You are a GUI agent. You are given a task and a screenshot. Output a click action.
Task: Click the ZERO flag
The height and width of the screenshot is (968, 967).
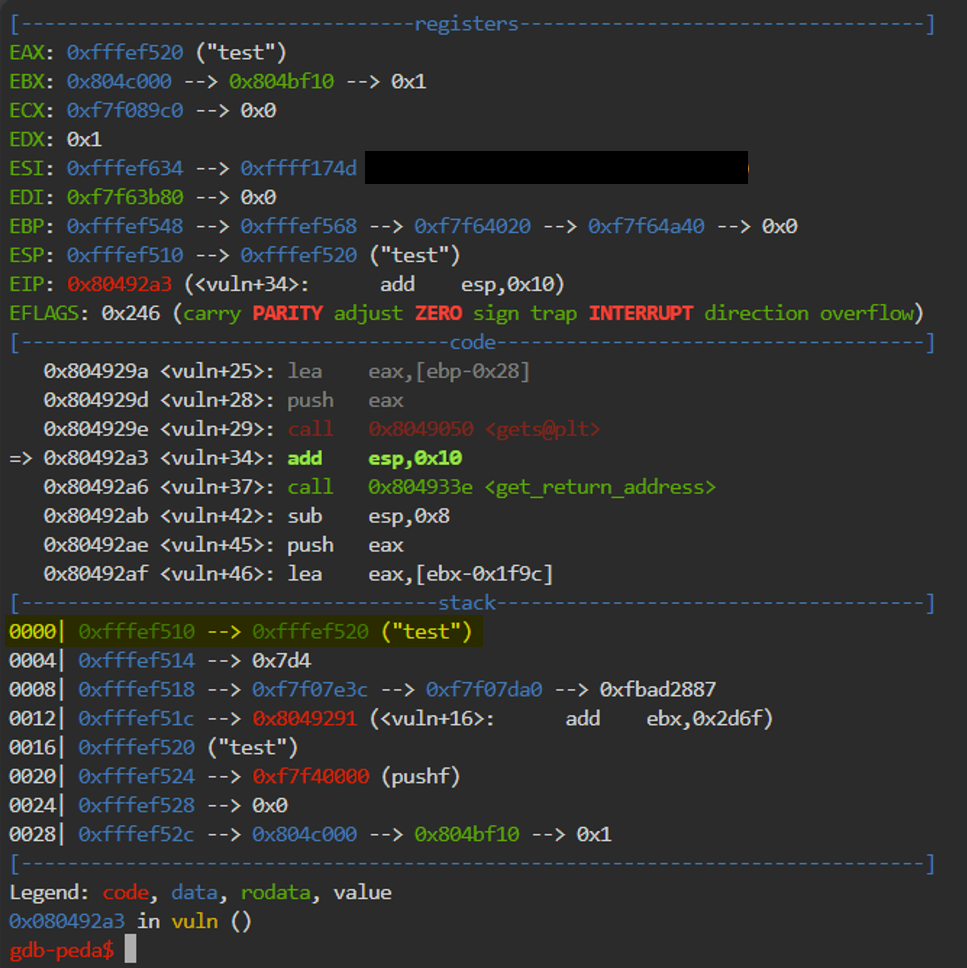coord(438,313)
